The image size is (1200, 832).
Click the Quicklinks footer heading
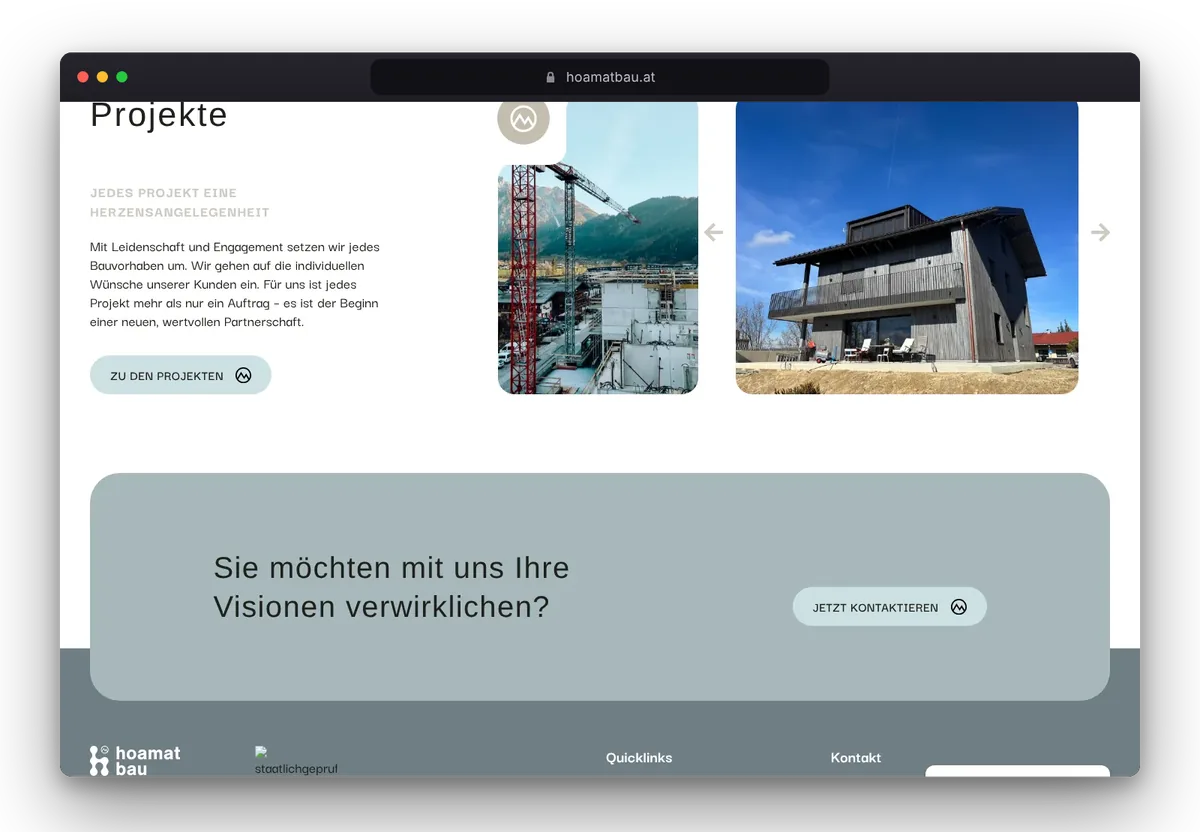point(639,758)
